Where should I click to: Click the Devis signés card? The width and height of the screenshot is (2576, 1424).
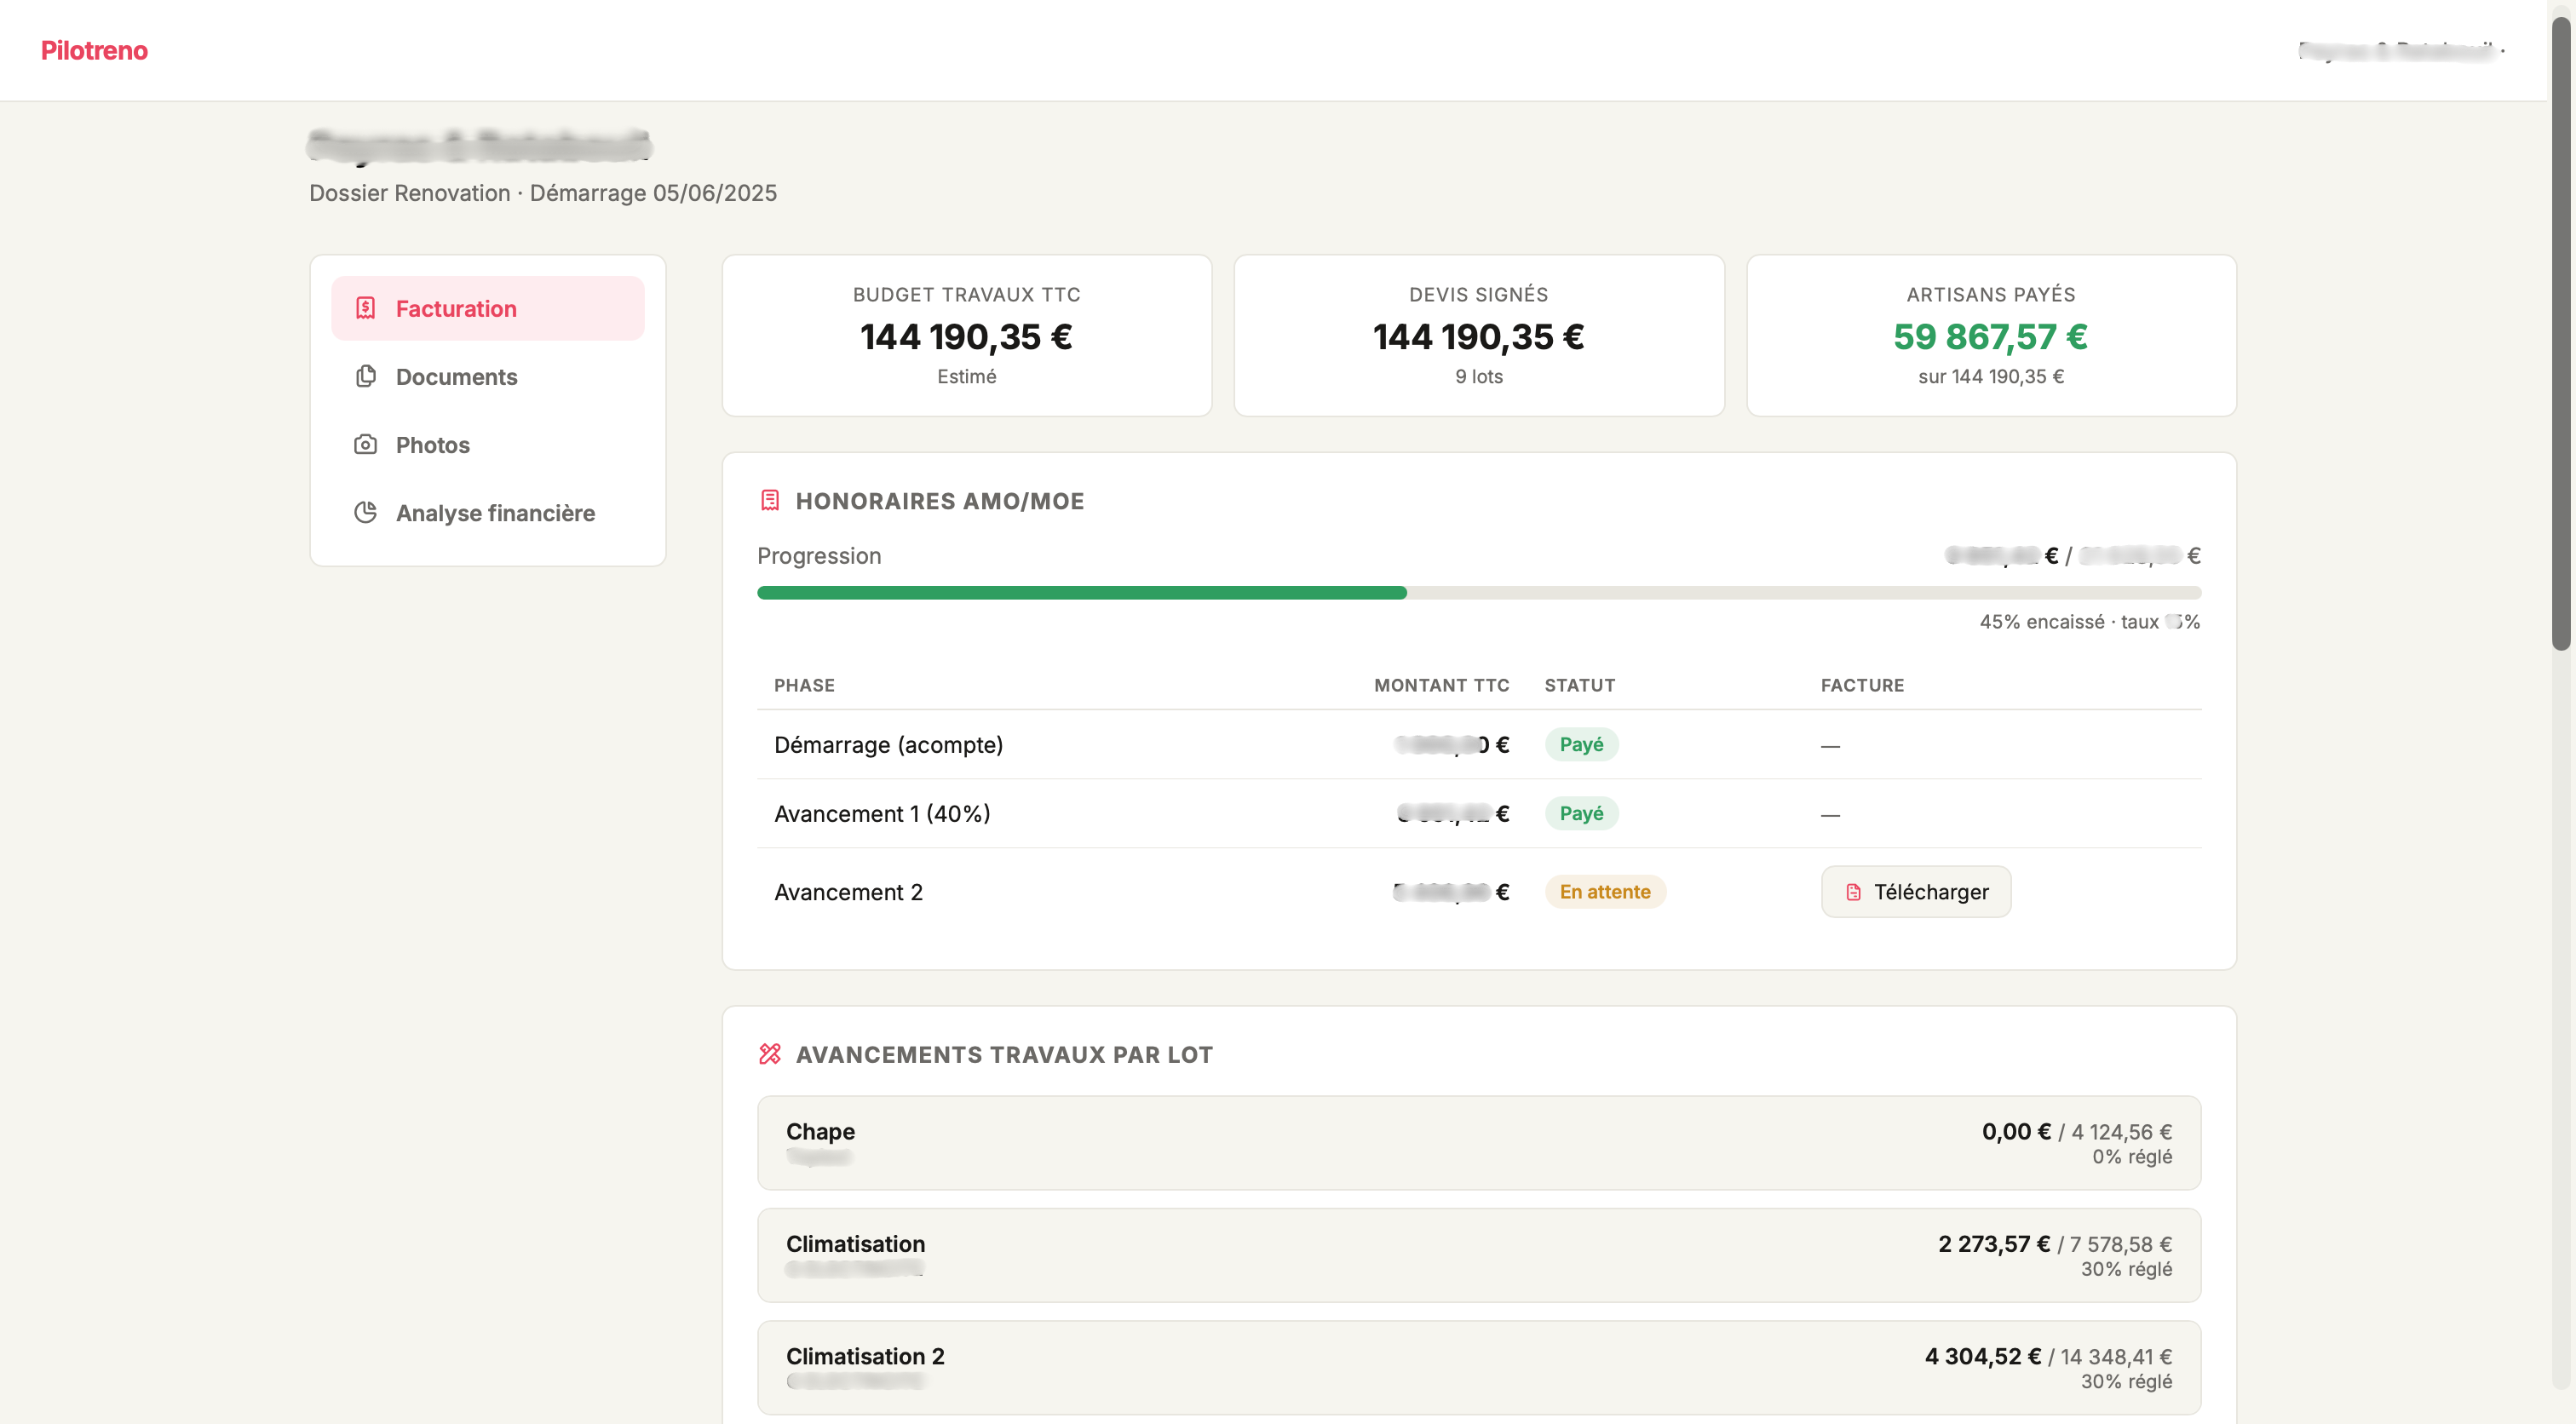pyautogui.click(x=1479, y=335)
